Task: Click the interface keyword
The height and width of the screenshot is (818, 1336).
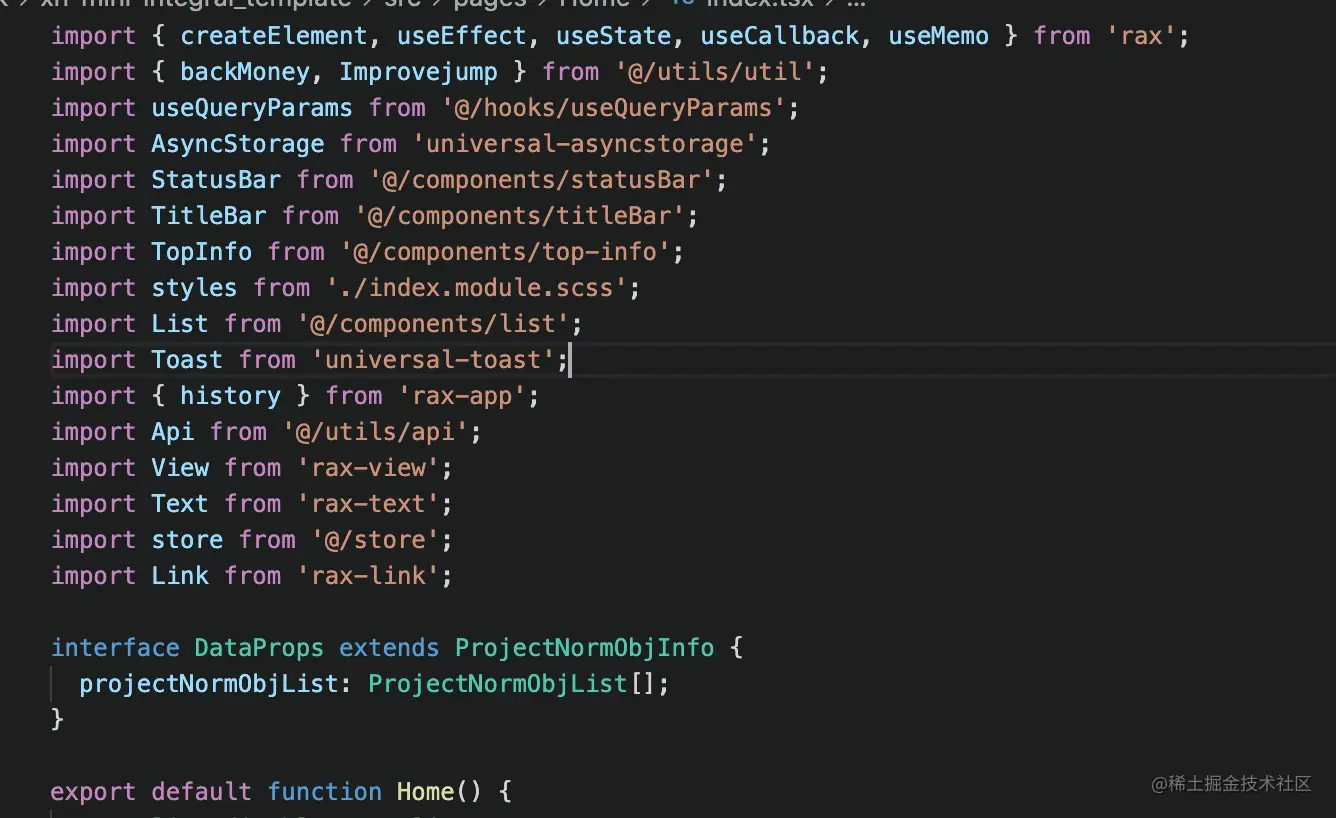Action: click(115, 648)
